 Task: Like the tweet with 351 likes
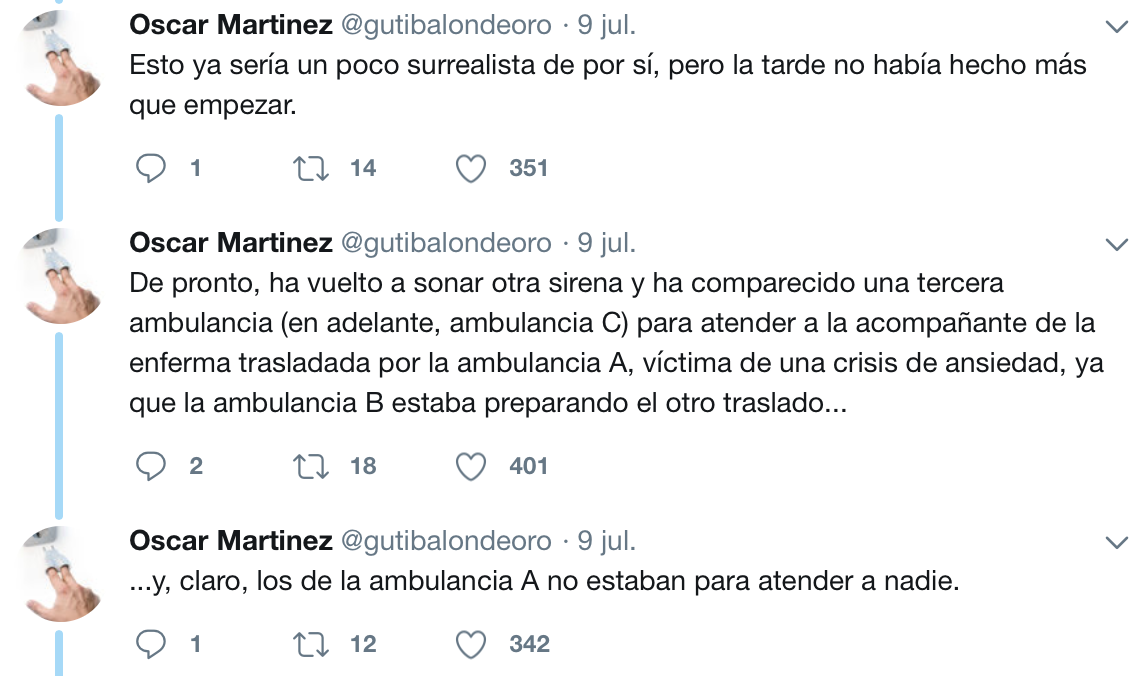(471, 168)
